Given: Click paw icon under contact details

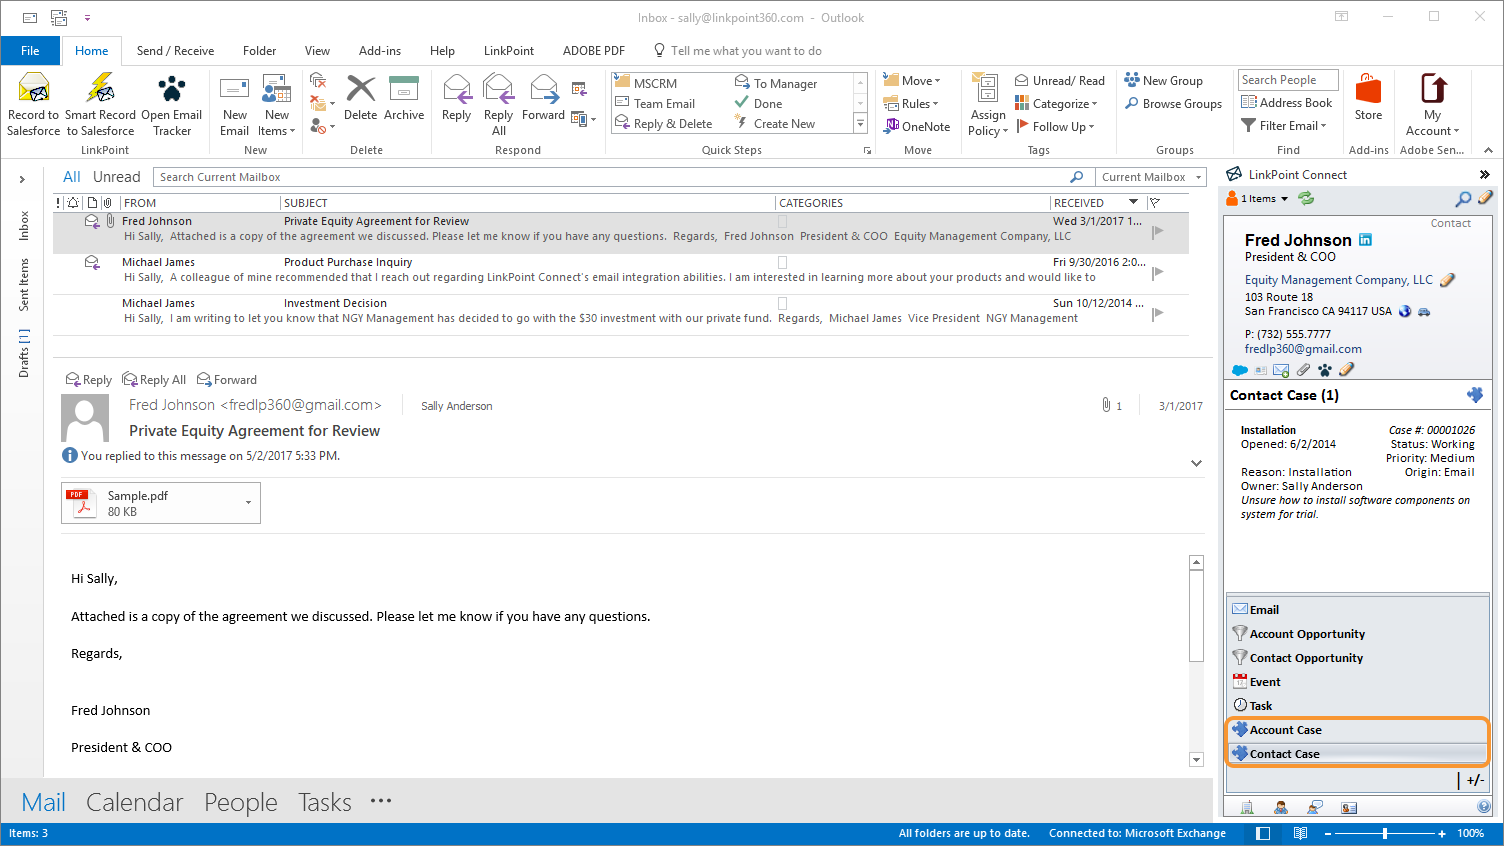Looking at the screenshot, I should coord(1325,370).
